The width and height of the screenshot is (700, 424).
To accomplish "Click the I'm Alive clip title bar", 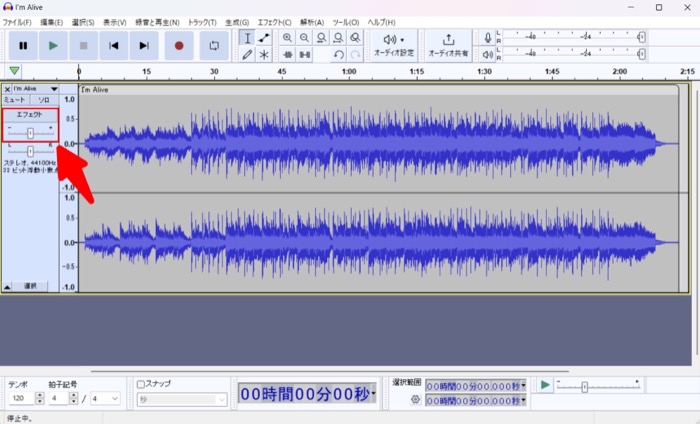I will (379, 90).
